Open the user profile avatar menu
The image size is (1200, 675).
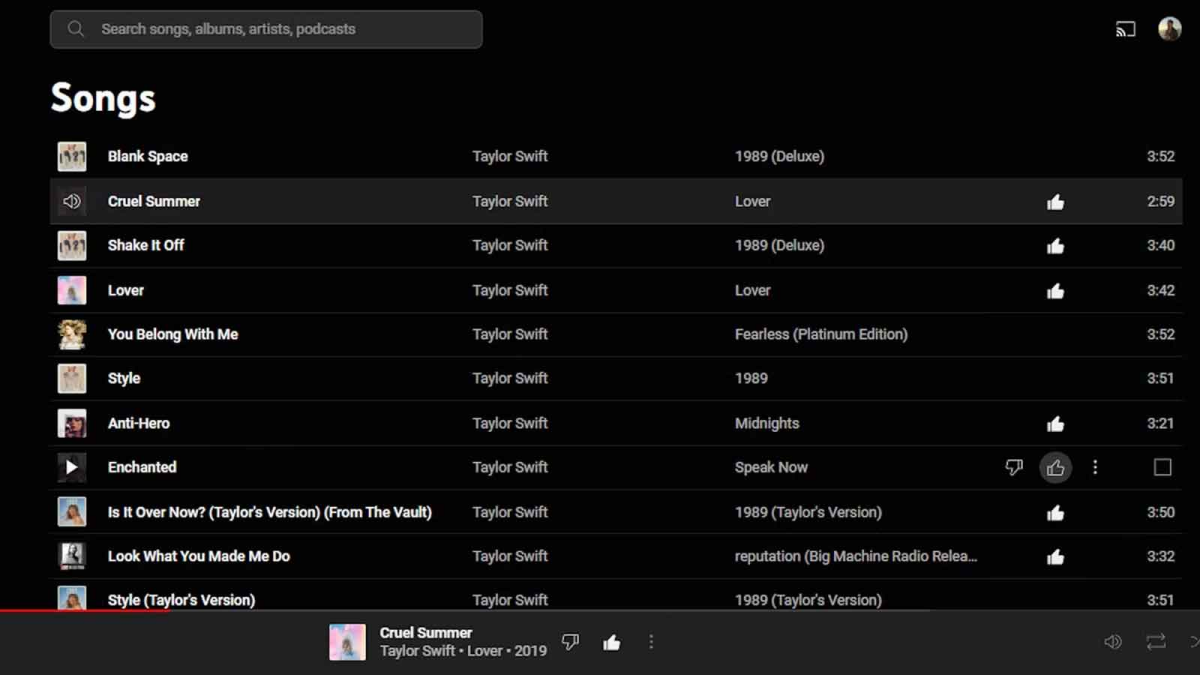[1169, 29]
